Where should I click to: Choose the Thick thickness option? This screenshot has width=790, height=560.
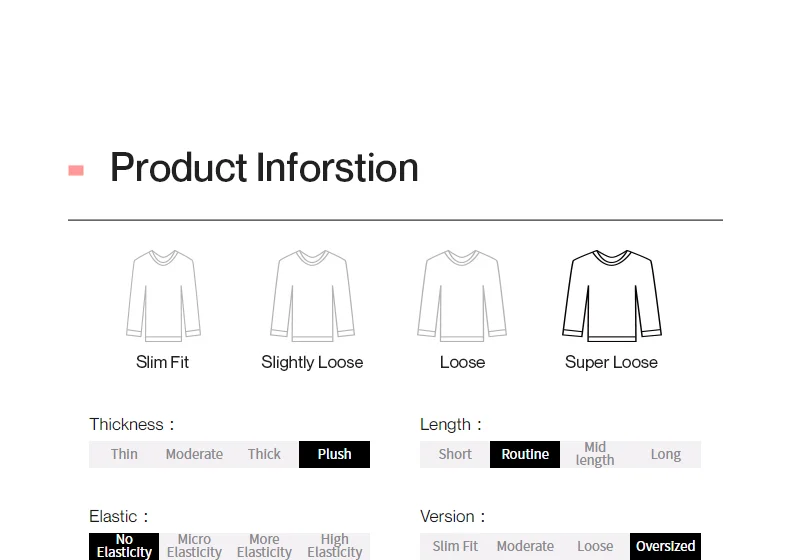tap(264, 454)
